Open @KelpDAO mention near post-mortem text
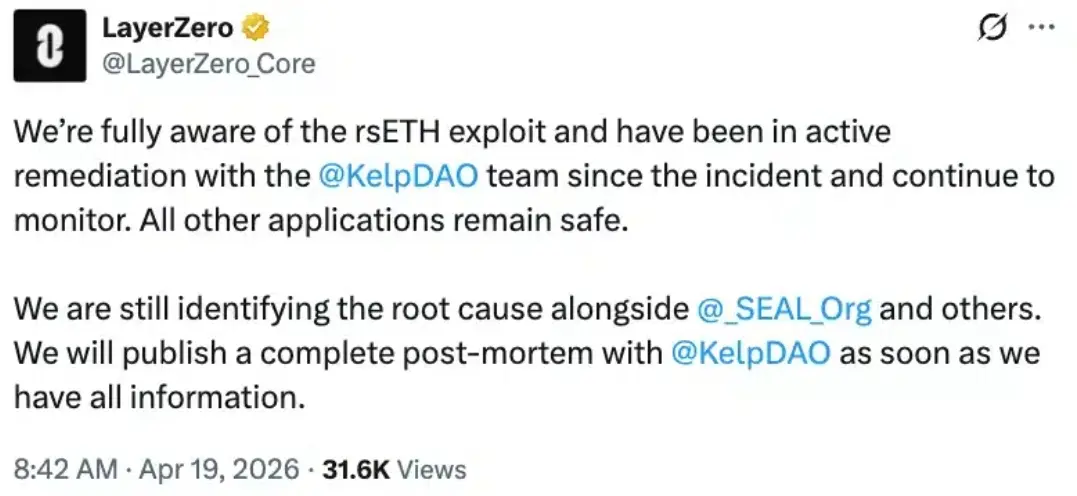Viewport: 1077px width, 496px height. tap(749, 354)
